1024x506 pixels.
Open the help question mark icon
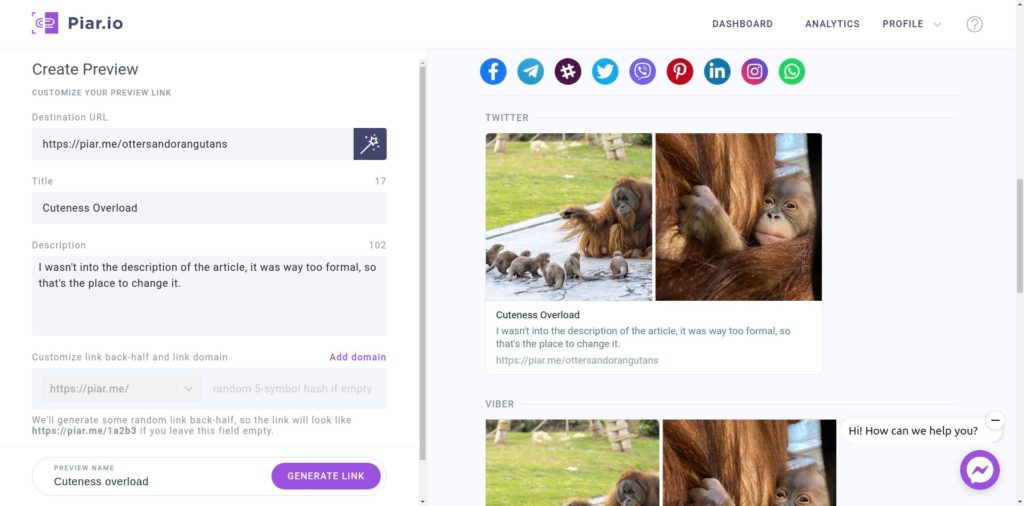(x=974, y=24)
